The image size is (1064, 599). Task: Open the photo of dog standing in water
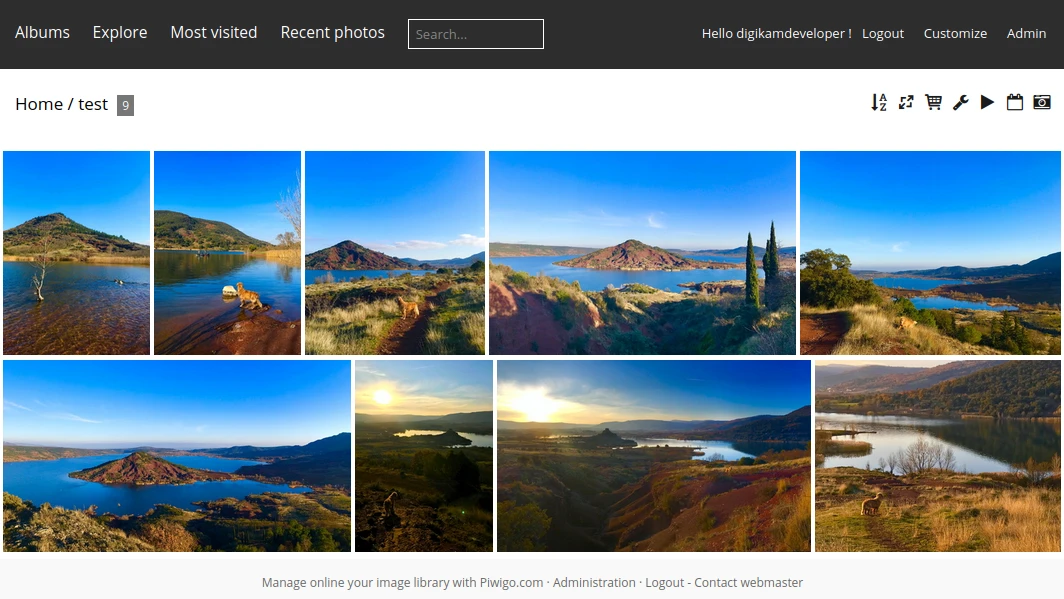pyautogui.click(x=227, y=253)
